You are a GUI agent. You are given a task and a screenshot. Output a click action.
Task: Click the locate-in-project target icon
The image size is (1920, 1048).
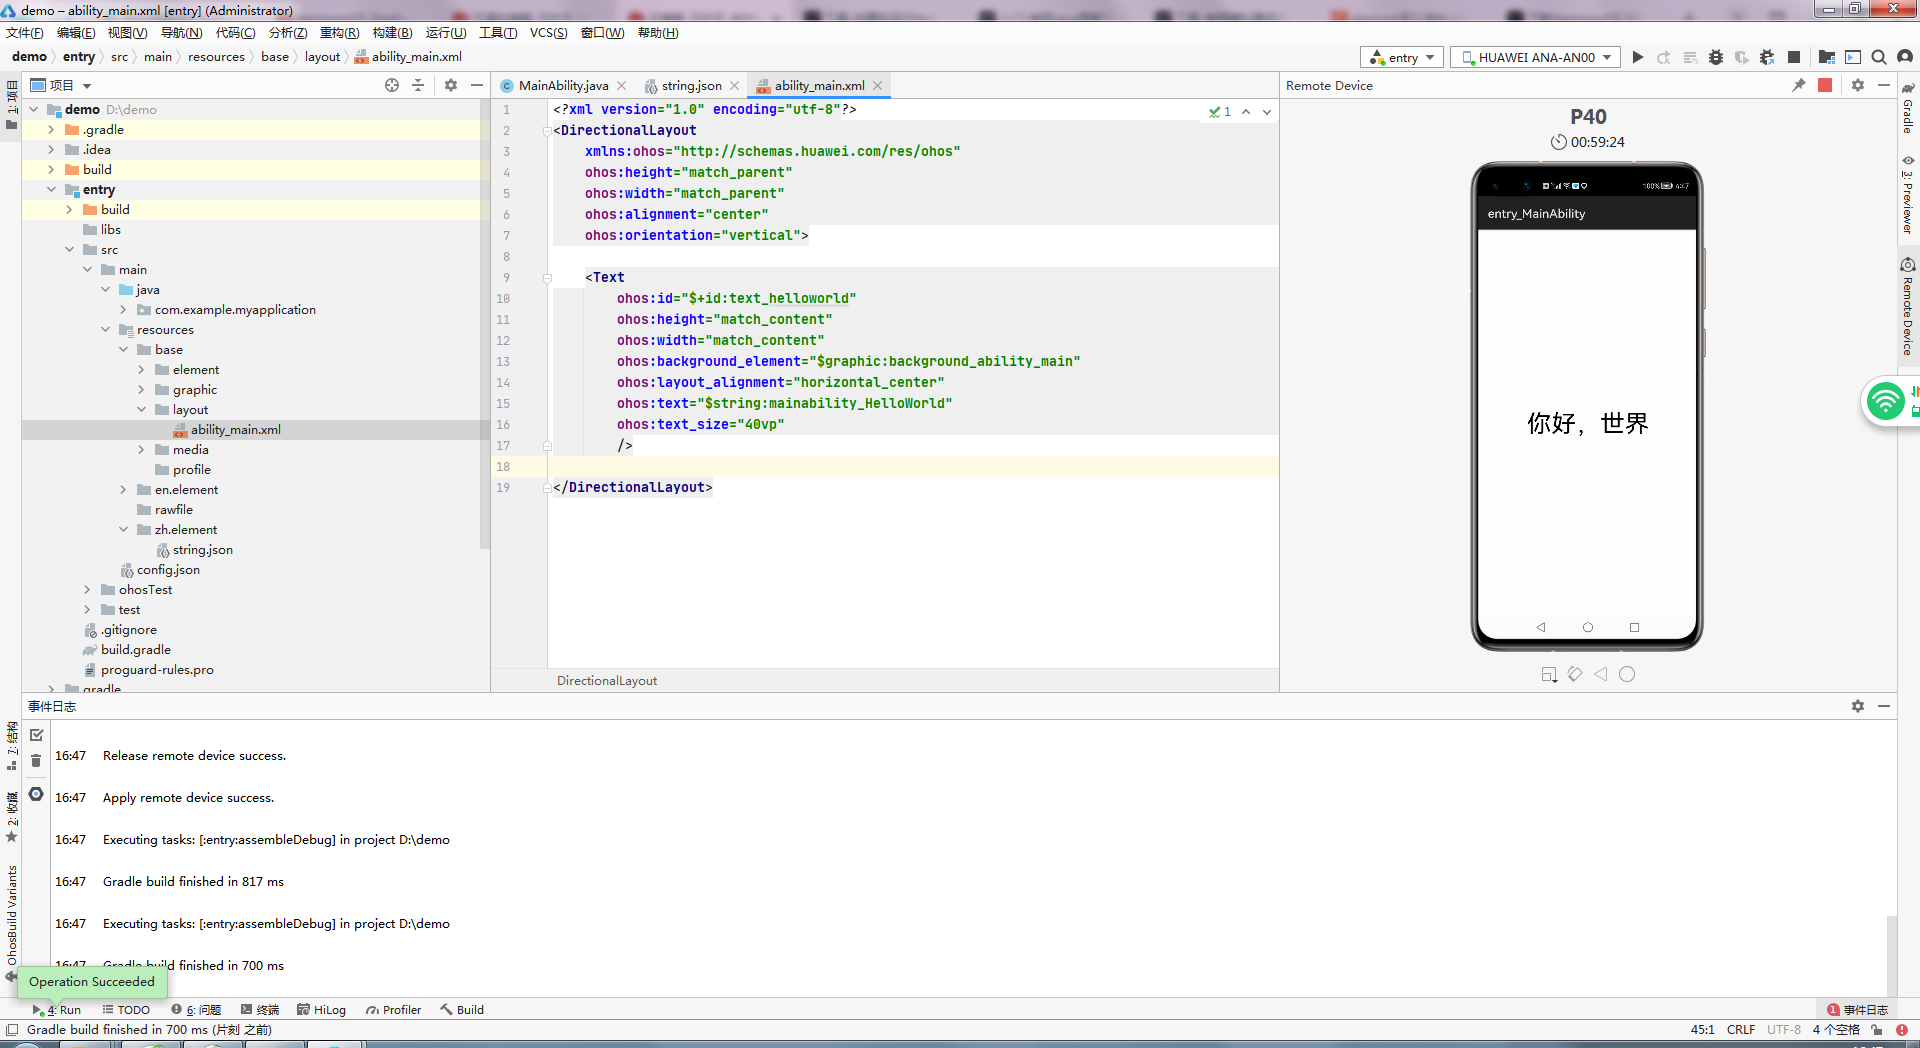pyautogui.click(x=392, y=85)
